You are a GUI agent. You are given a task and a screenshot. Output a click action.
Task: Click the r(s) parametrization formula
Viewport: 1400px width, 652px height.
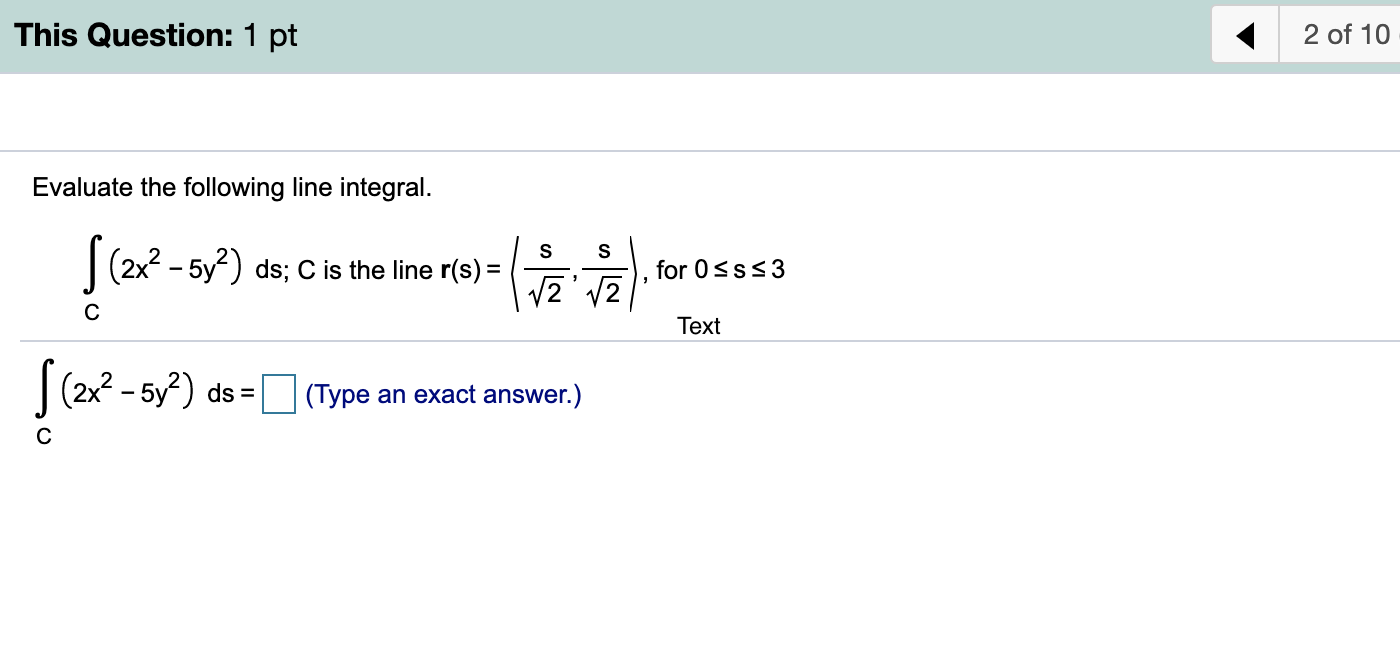tap(540, 268)
